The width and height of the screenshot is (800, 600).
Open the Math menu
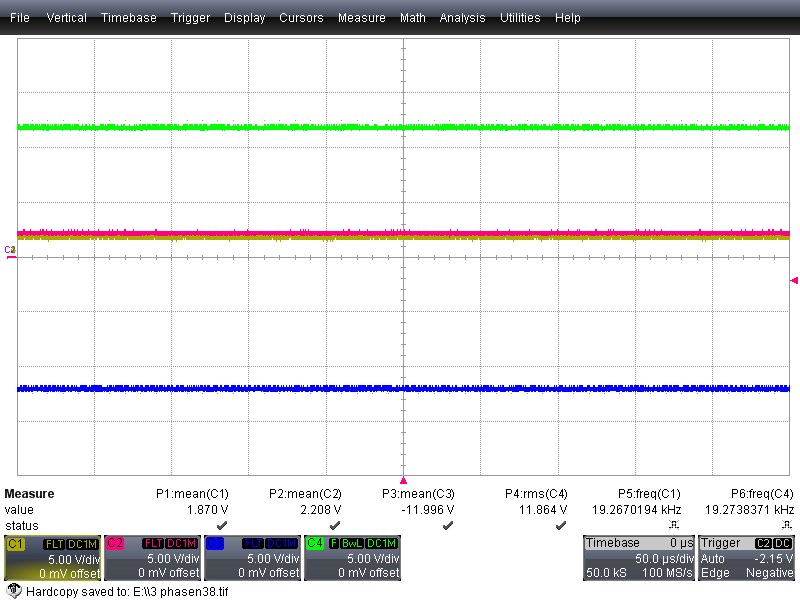pyautogui.click(x=413, y=17)
